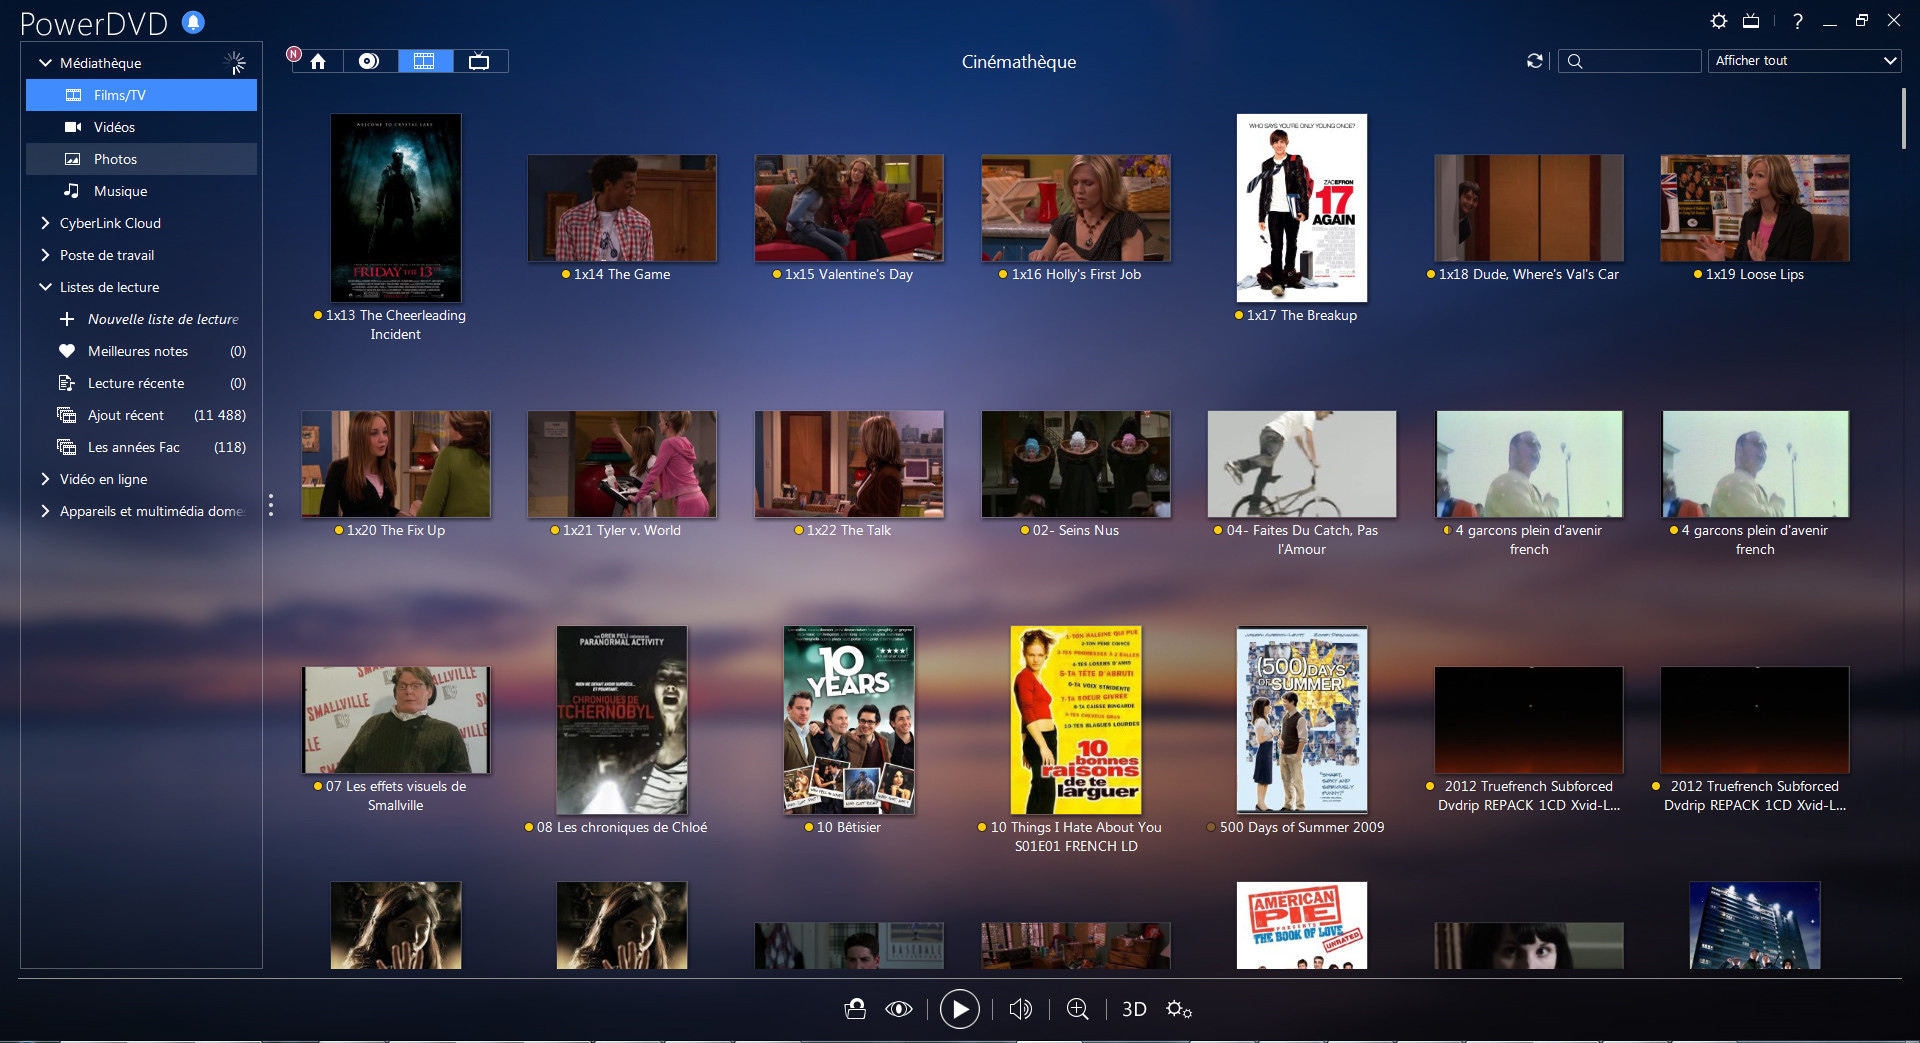The image size is (1920, 1043).
Task: Select 1x16 Holly's First Job thumbnail
Action: 1076,208
